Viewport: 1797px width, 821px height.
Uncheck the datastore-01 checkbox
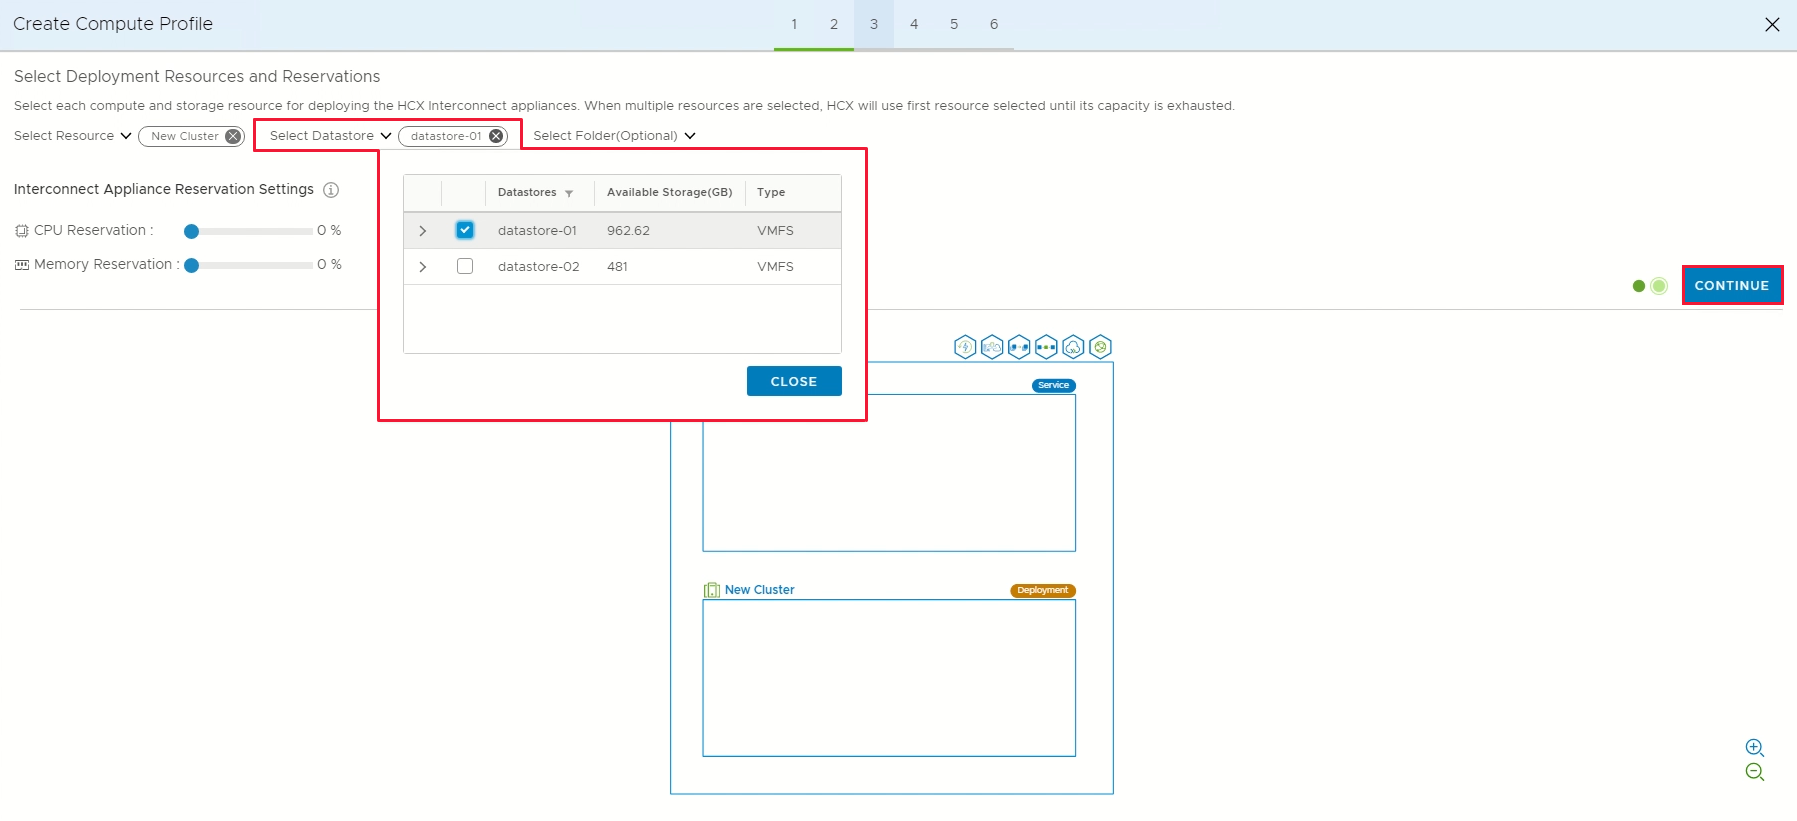point(465,230)
